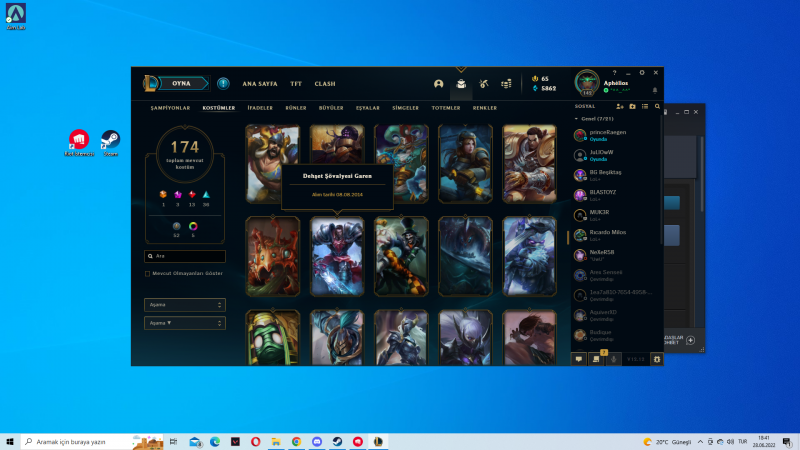Select the green-masked Amumu skin card in bottom row

(x=273, y=338)
